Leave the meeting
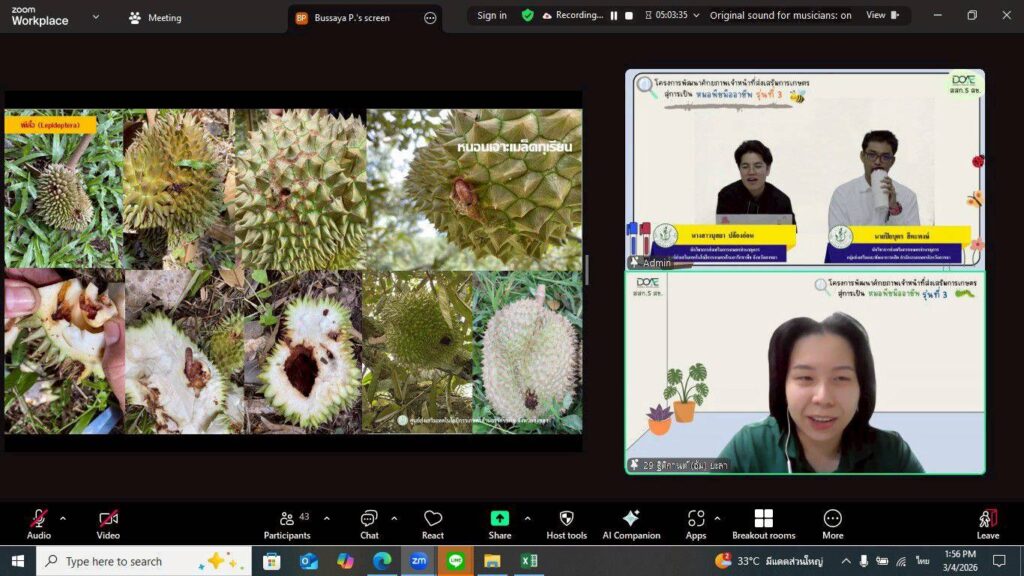1024x576 pixels. coord(987,523)
